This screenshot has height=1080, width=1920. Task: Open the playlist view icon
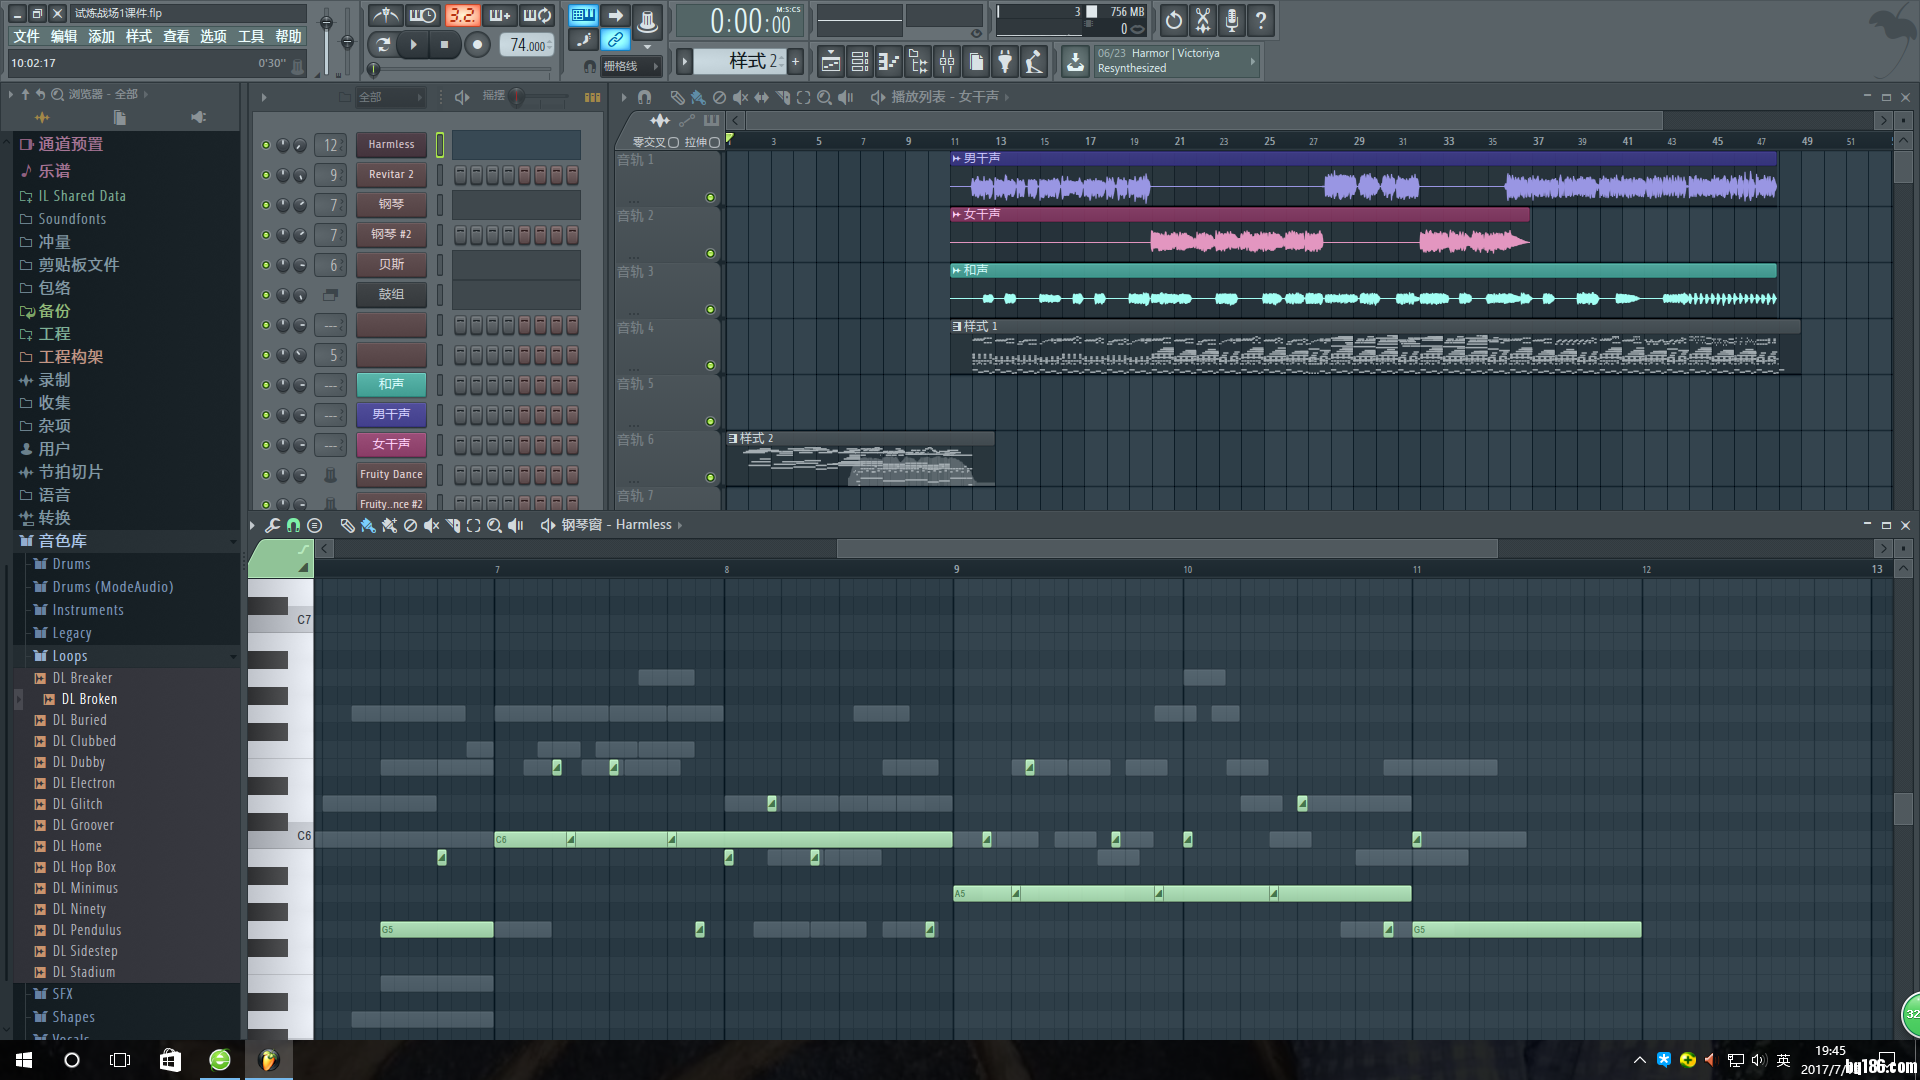830,62
